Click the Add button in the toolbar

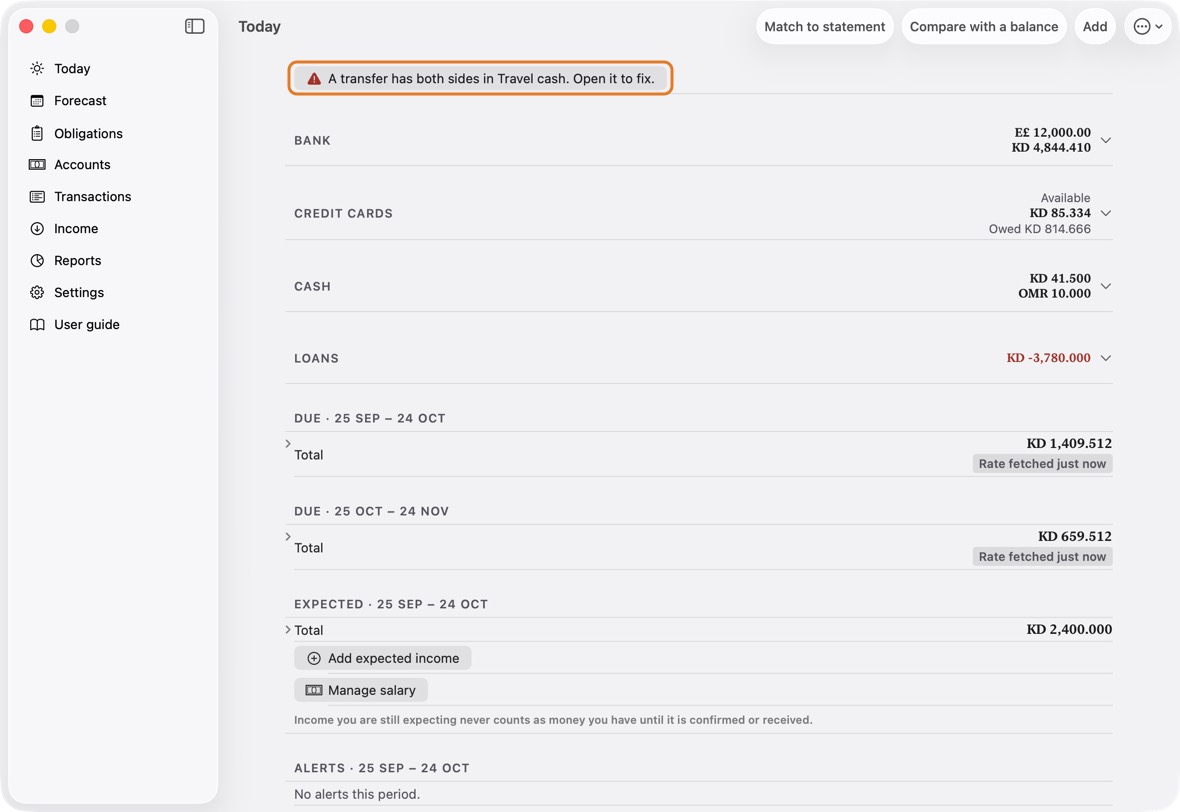(1095, 26)
